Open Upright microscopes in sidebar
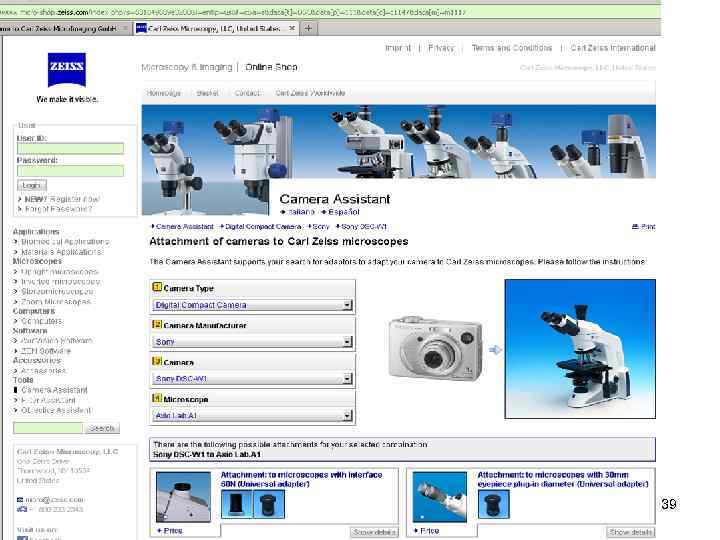This screenshot has height=540, width=720. pos(59,272)
